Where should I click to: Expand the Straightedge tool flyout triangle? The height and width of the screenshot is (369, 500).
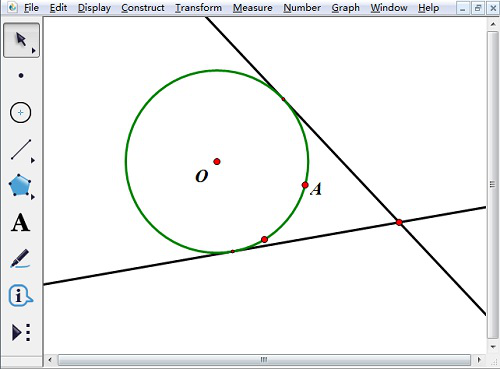click(x=33, y=161)
